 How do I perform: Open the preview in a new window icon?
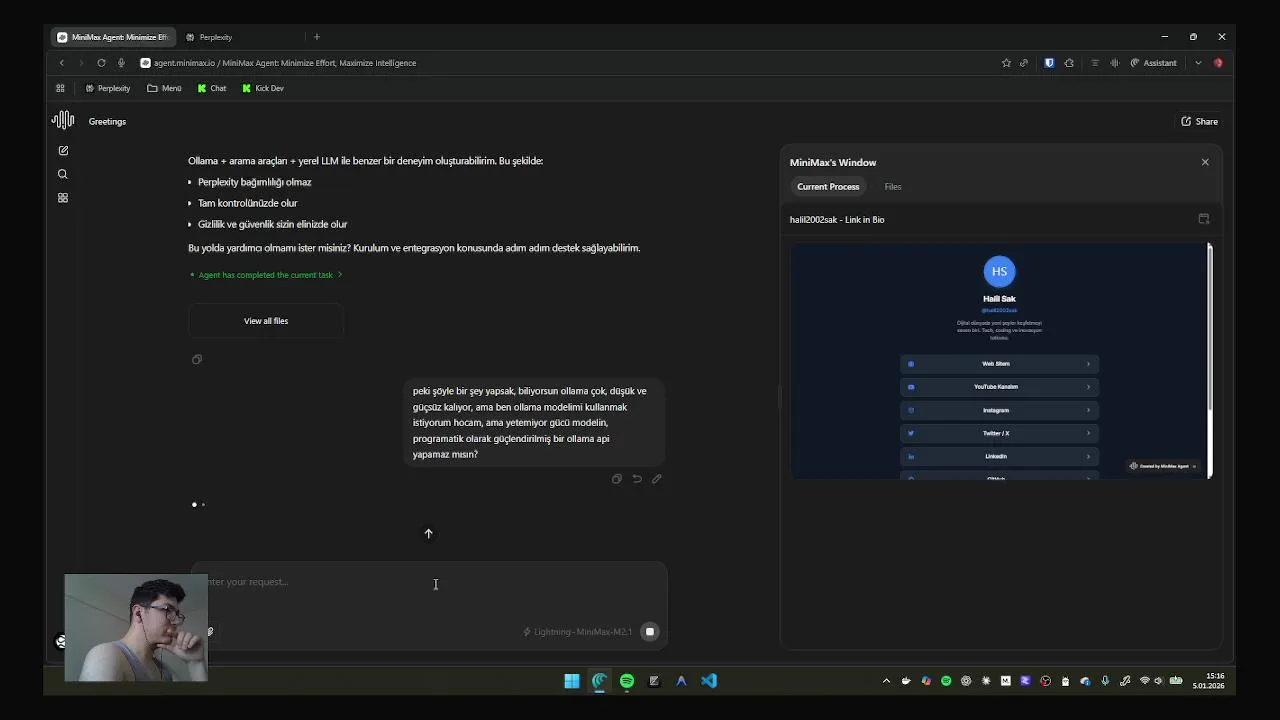(1204, 219)
